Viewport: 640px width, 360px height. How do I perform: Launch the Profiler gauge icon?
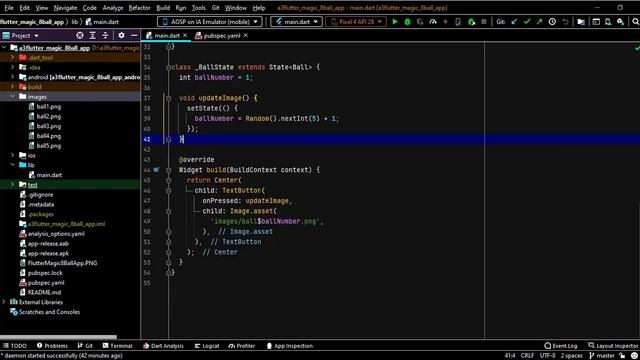[433, 22]
